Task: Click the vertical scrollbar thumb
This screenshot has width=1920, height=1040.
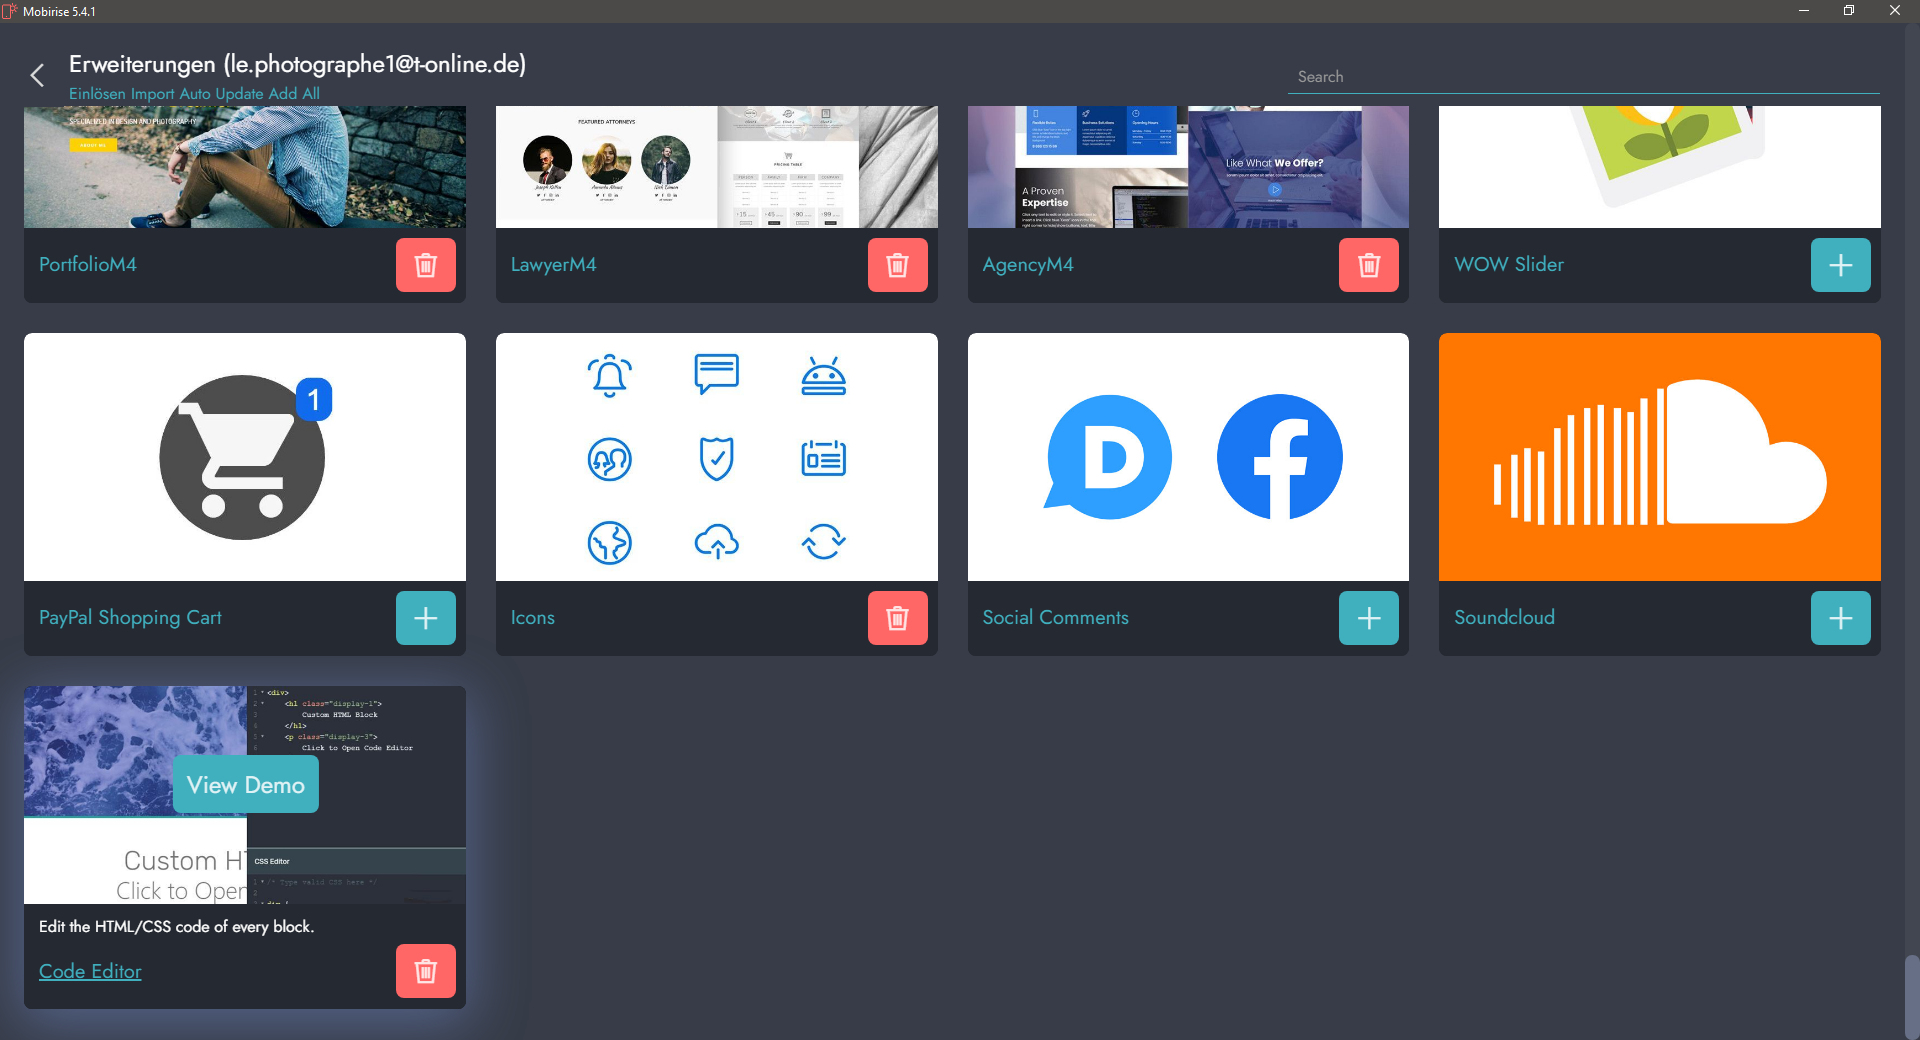Action: (x=1912, y=996)
